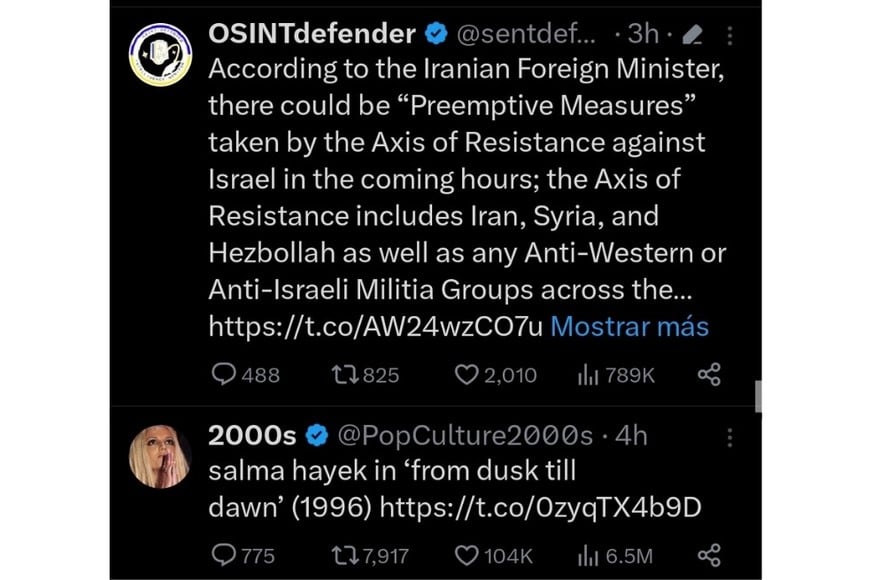Open more options menu on 2000s tweet
The width and height of the screenshot is (870, 580).
pos(730,437)
